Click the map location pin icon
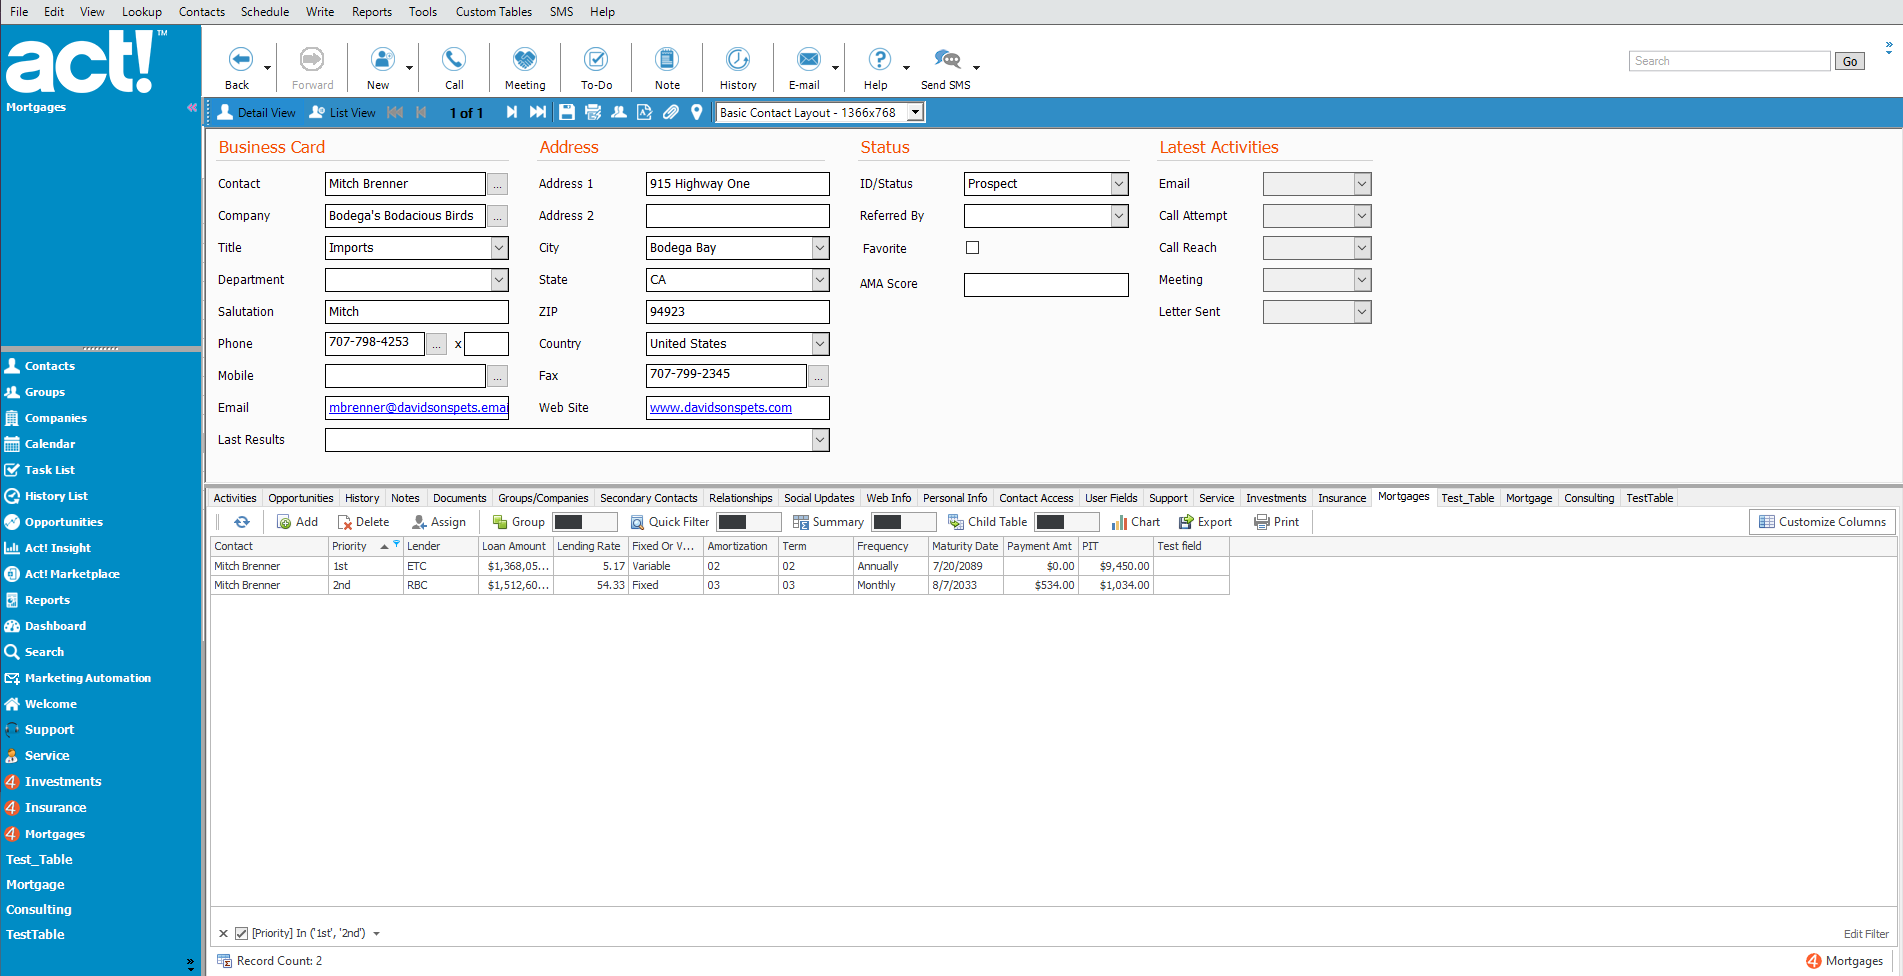 click(697, 113)
